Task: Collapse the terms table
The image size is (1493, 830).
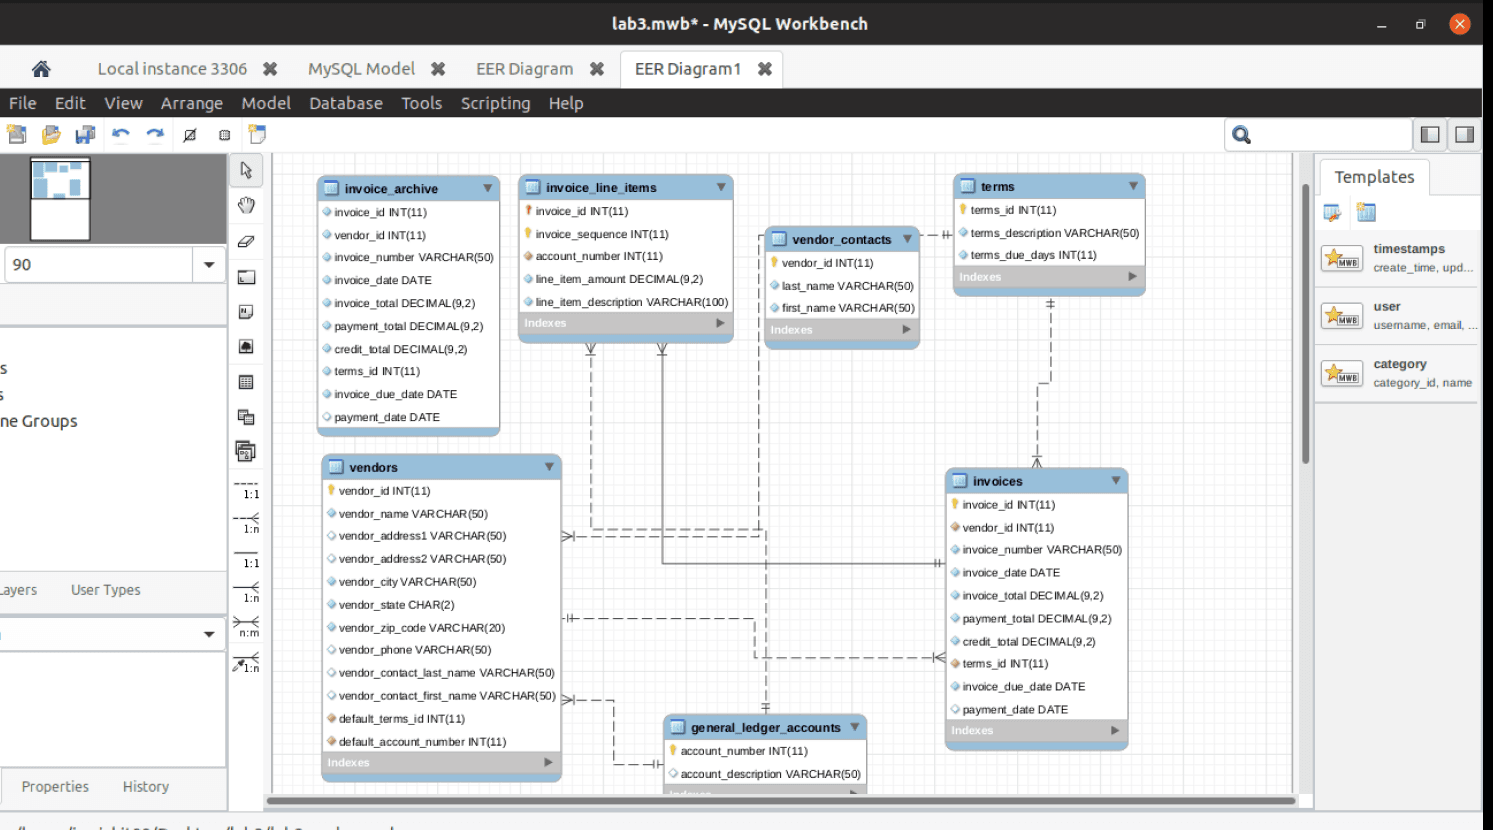Action: [x=1133, y=186]
